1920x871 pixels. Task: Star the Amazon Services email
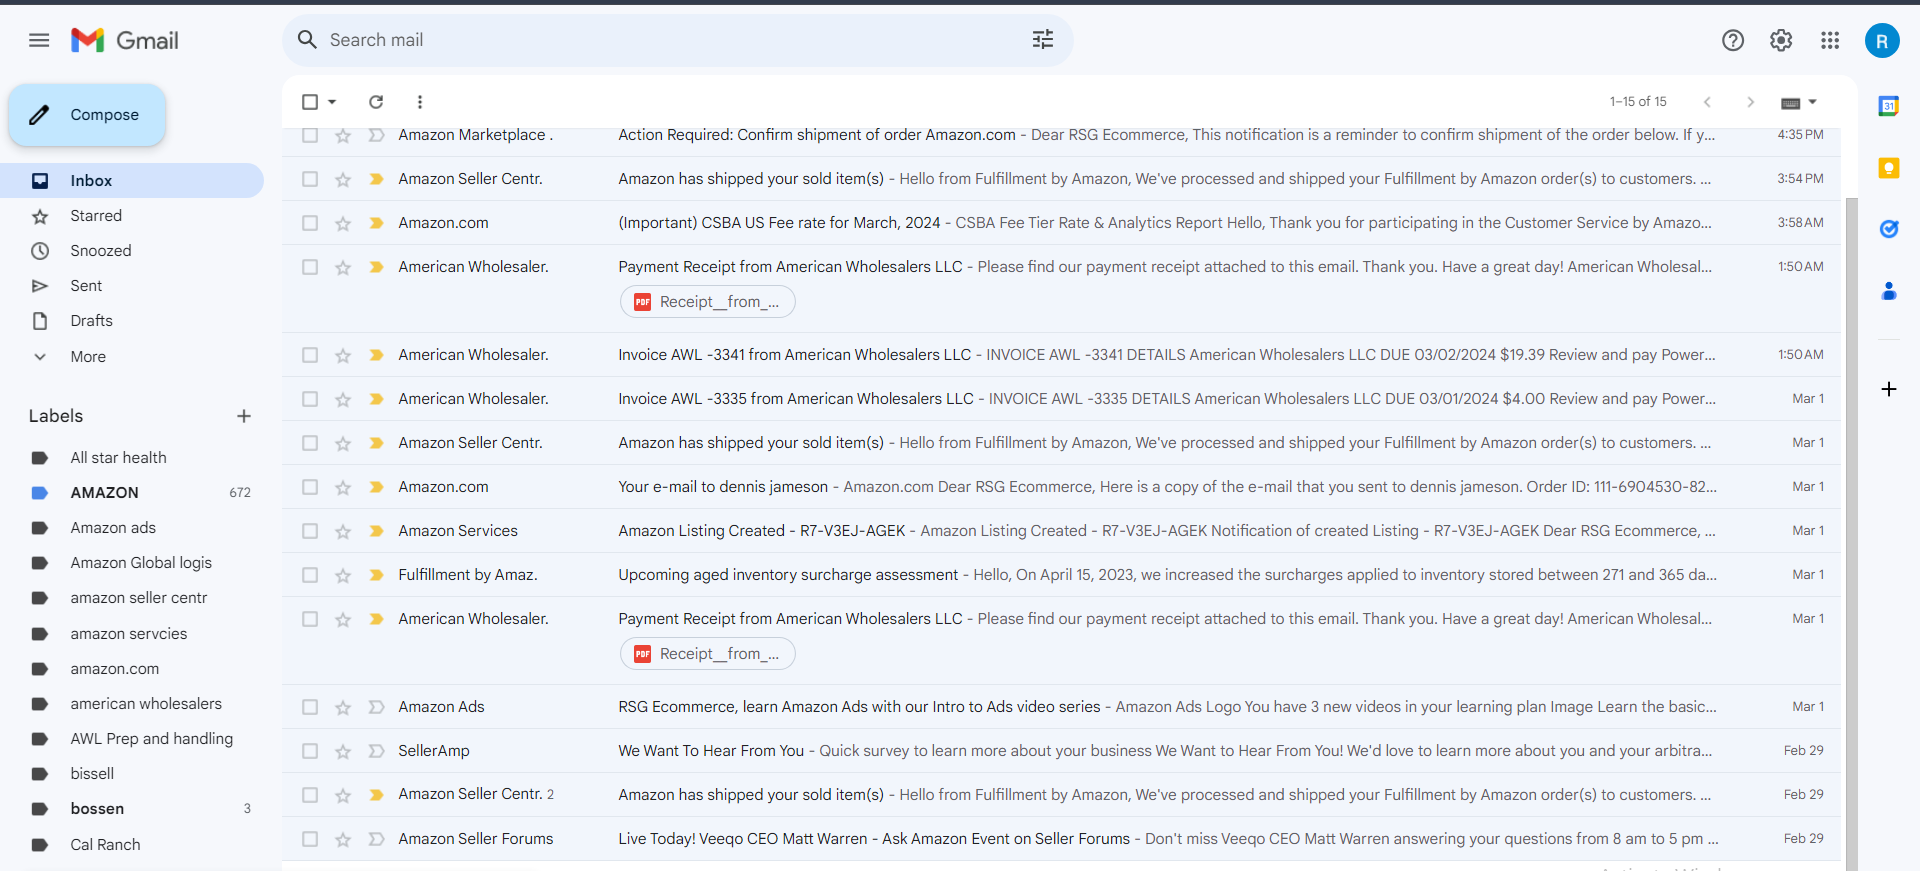[x=343, y=531]
